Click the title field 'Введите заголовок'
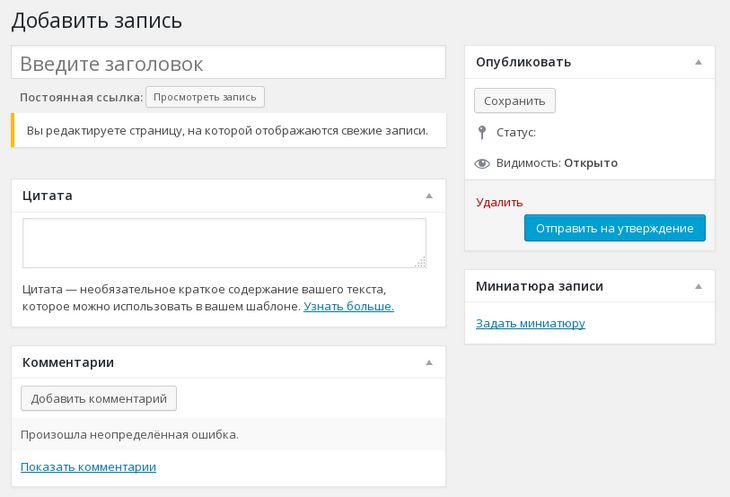The width and height of the screenshot is (730, 497). 228,62
